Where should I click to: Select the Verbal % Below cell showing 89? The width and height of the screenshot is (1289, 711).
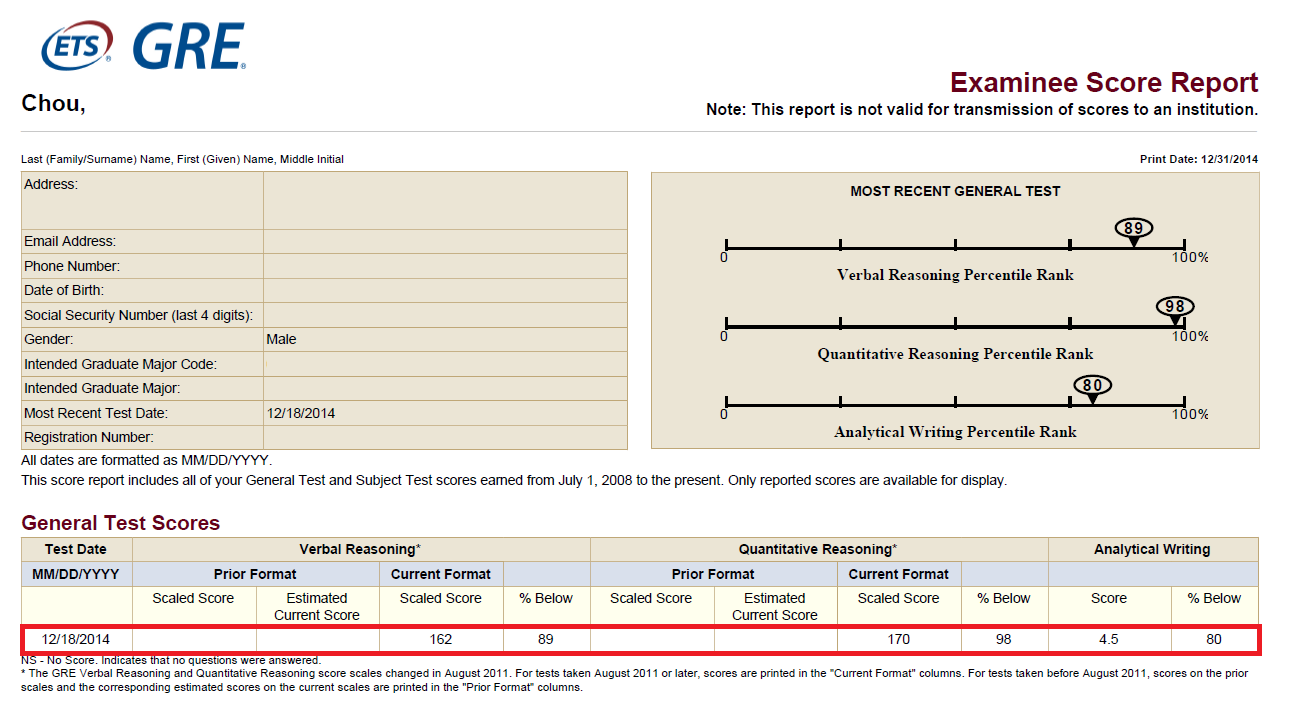coord(546,639)
